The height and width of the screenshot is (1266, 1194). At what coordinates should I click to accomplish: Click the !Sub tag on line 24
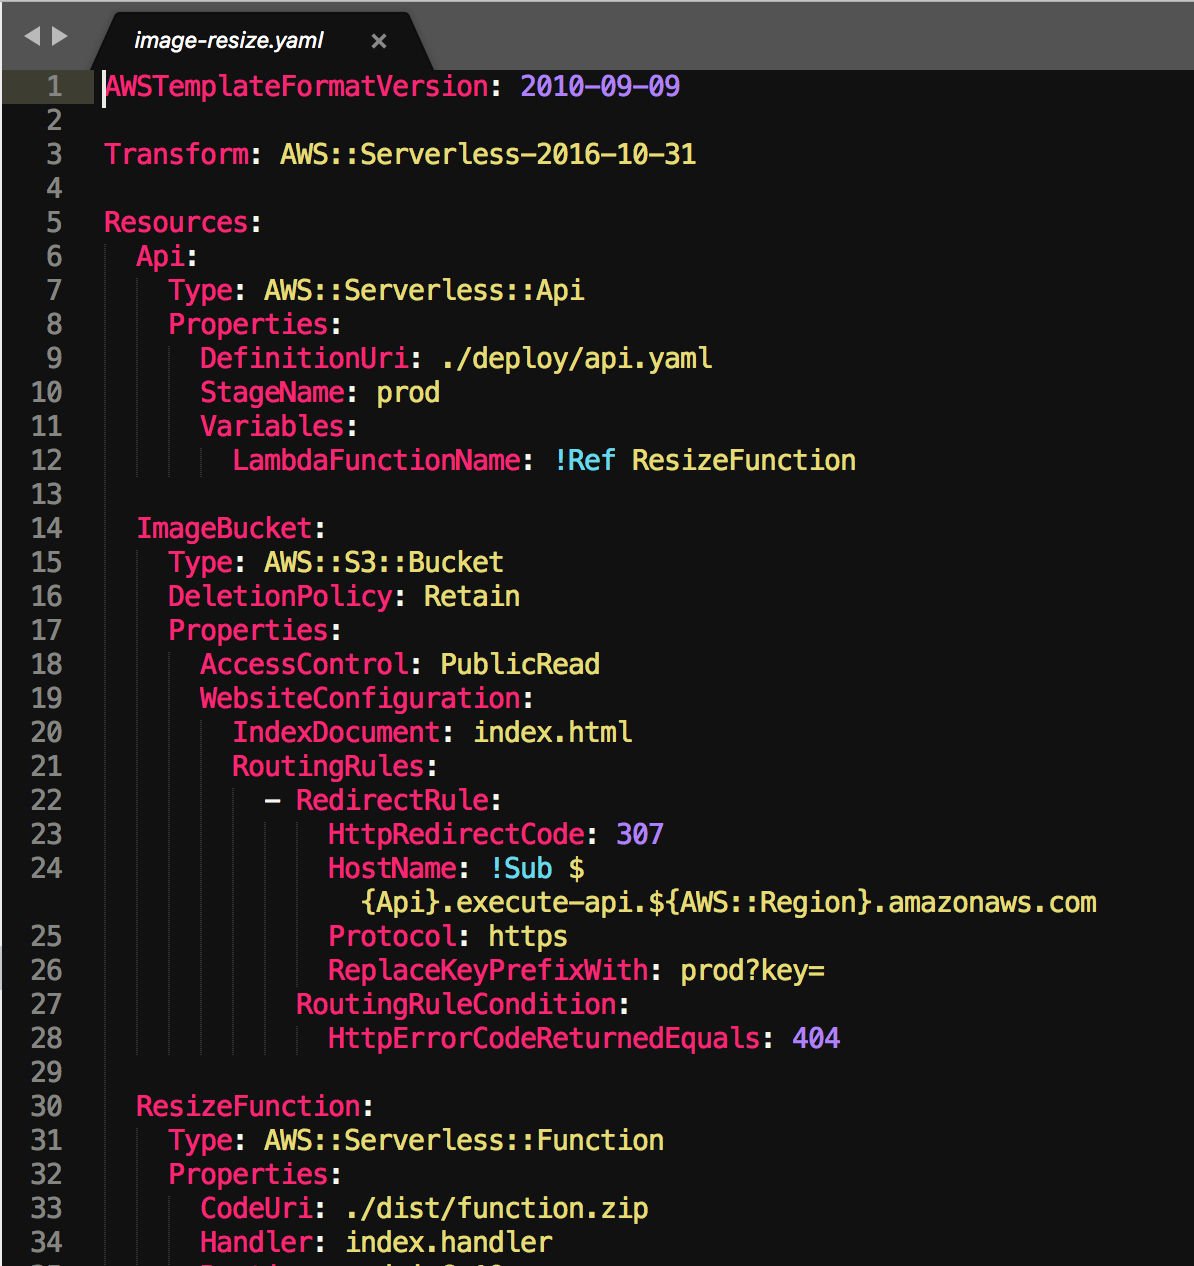[520, 868]
